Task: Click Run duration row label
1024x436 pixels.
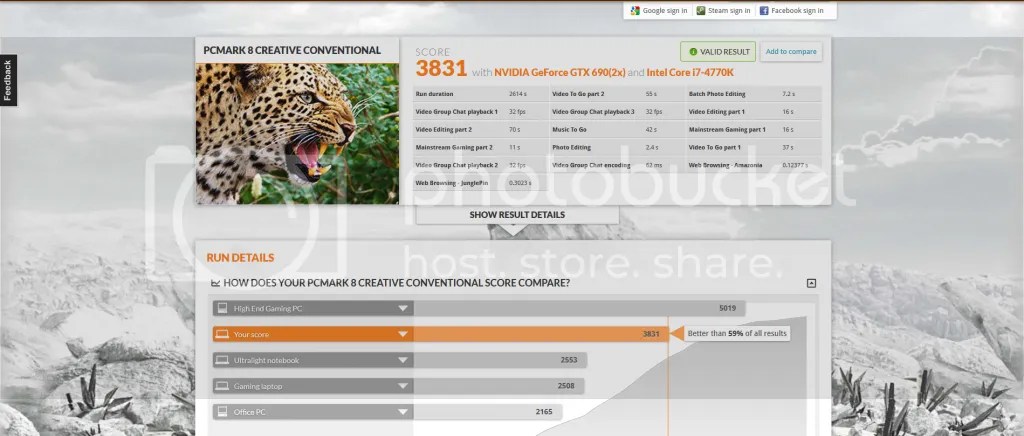Action: [x=434, y=94]
